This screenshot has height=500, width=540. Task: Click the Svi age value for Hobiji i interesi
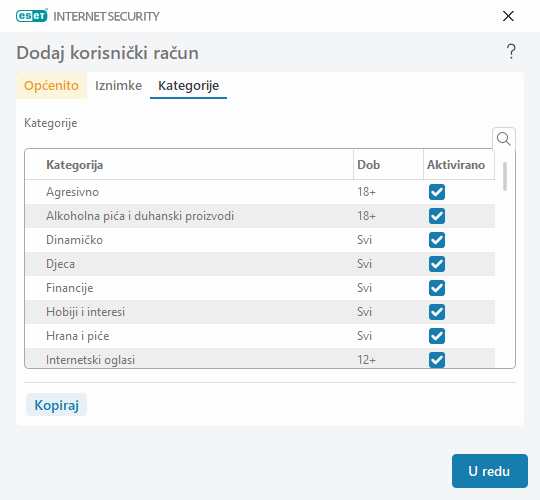coord(364,312)
